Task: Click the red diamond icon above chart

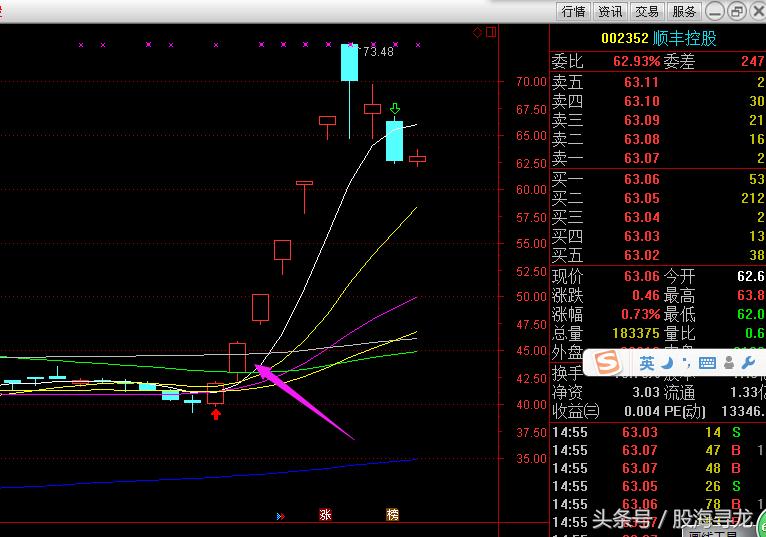Action: (478, 33)
